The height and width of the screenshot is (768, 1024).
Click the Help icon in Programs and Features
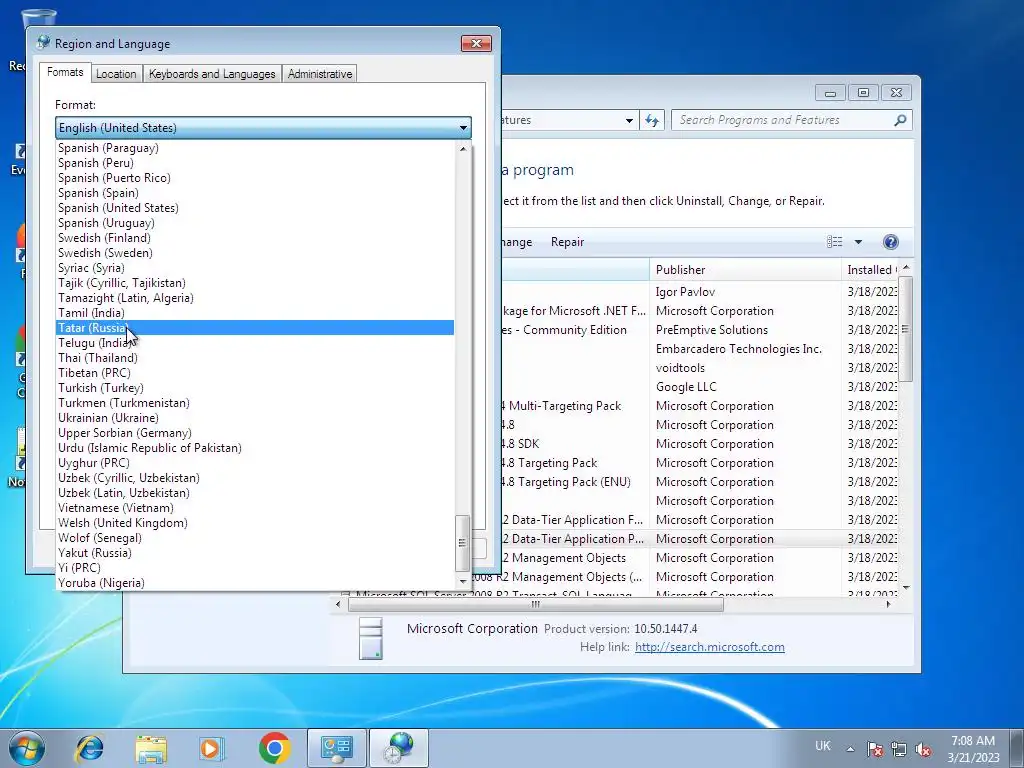coord(890,242)
